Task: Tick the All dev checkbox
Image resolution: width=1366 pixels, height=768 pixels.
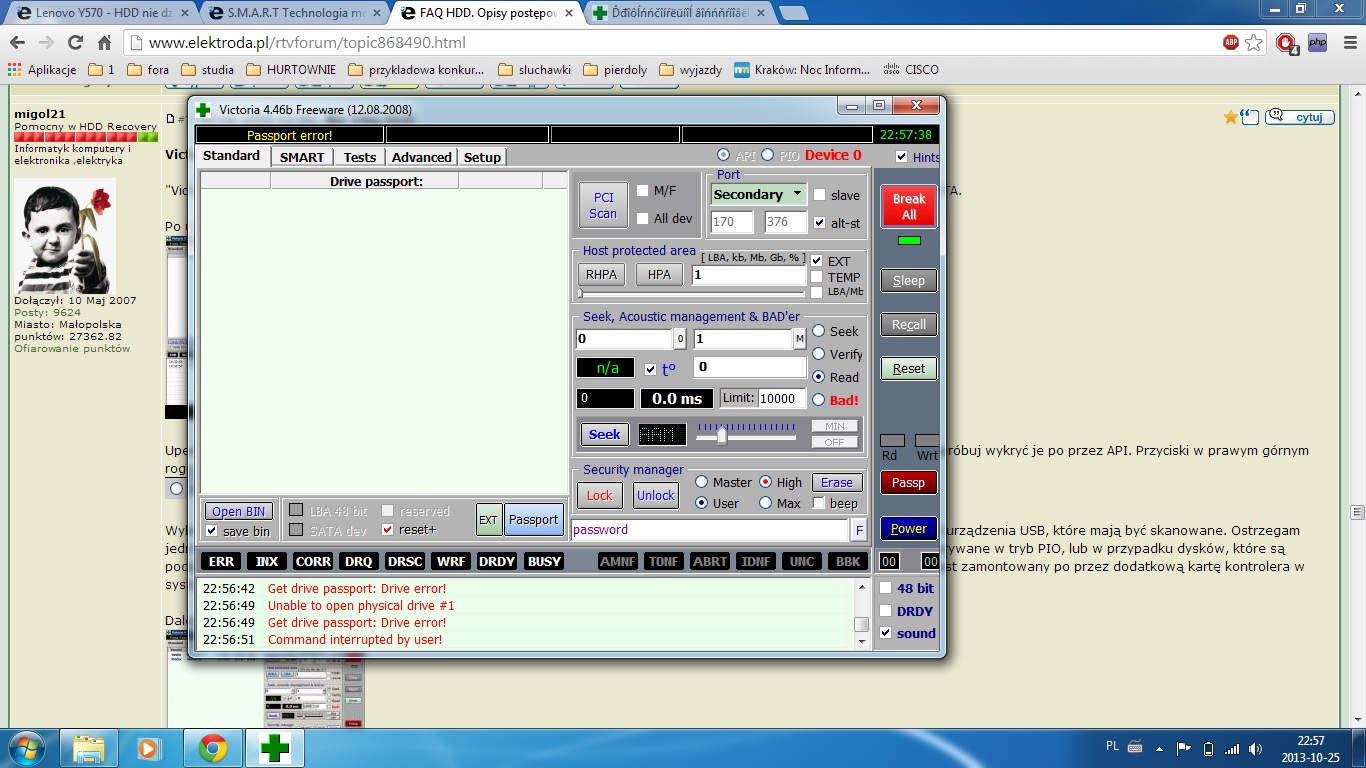Action: click(x=643, y=218)
